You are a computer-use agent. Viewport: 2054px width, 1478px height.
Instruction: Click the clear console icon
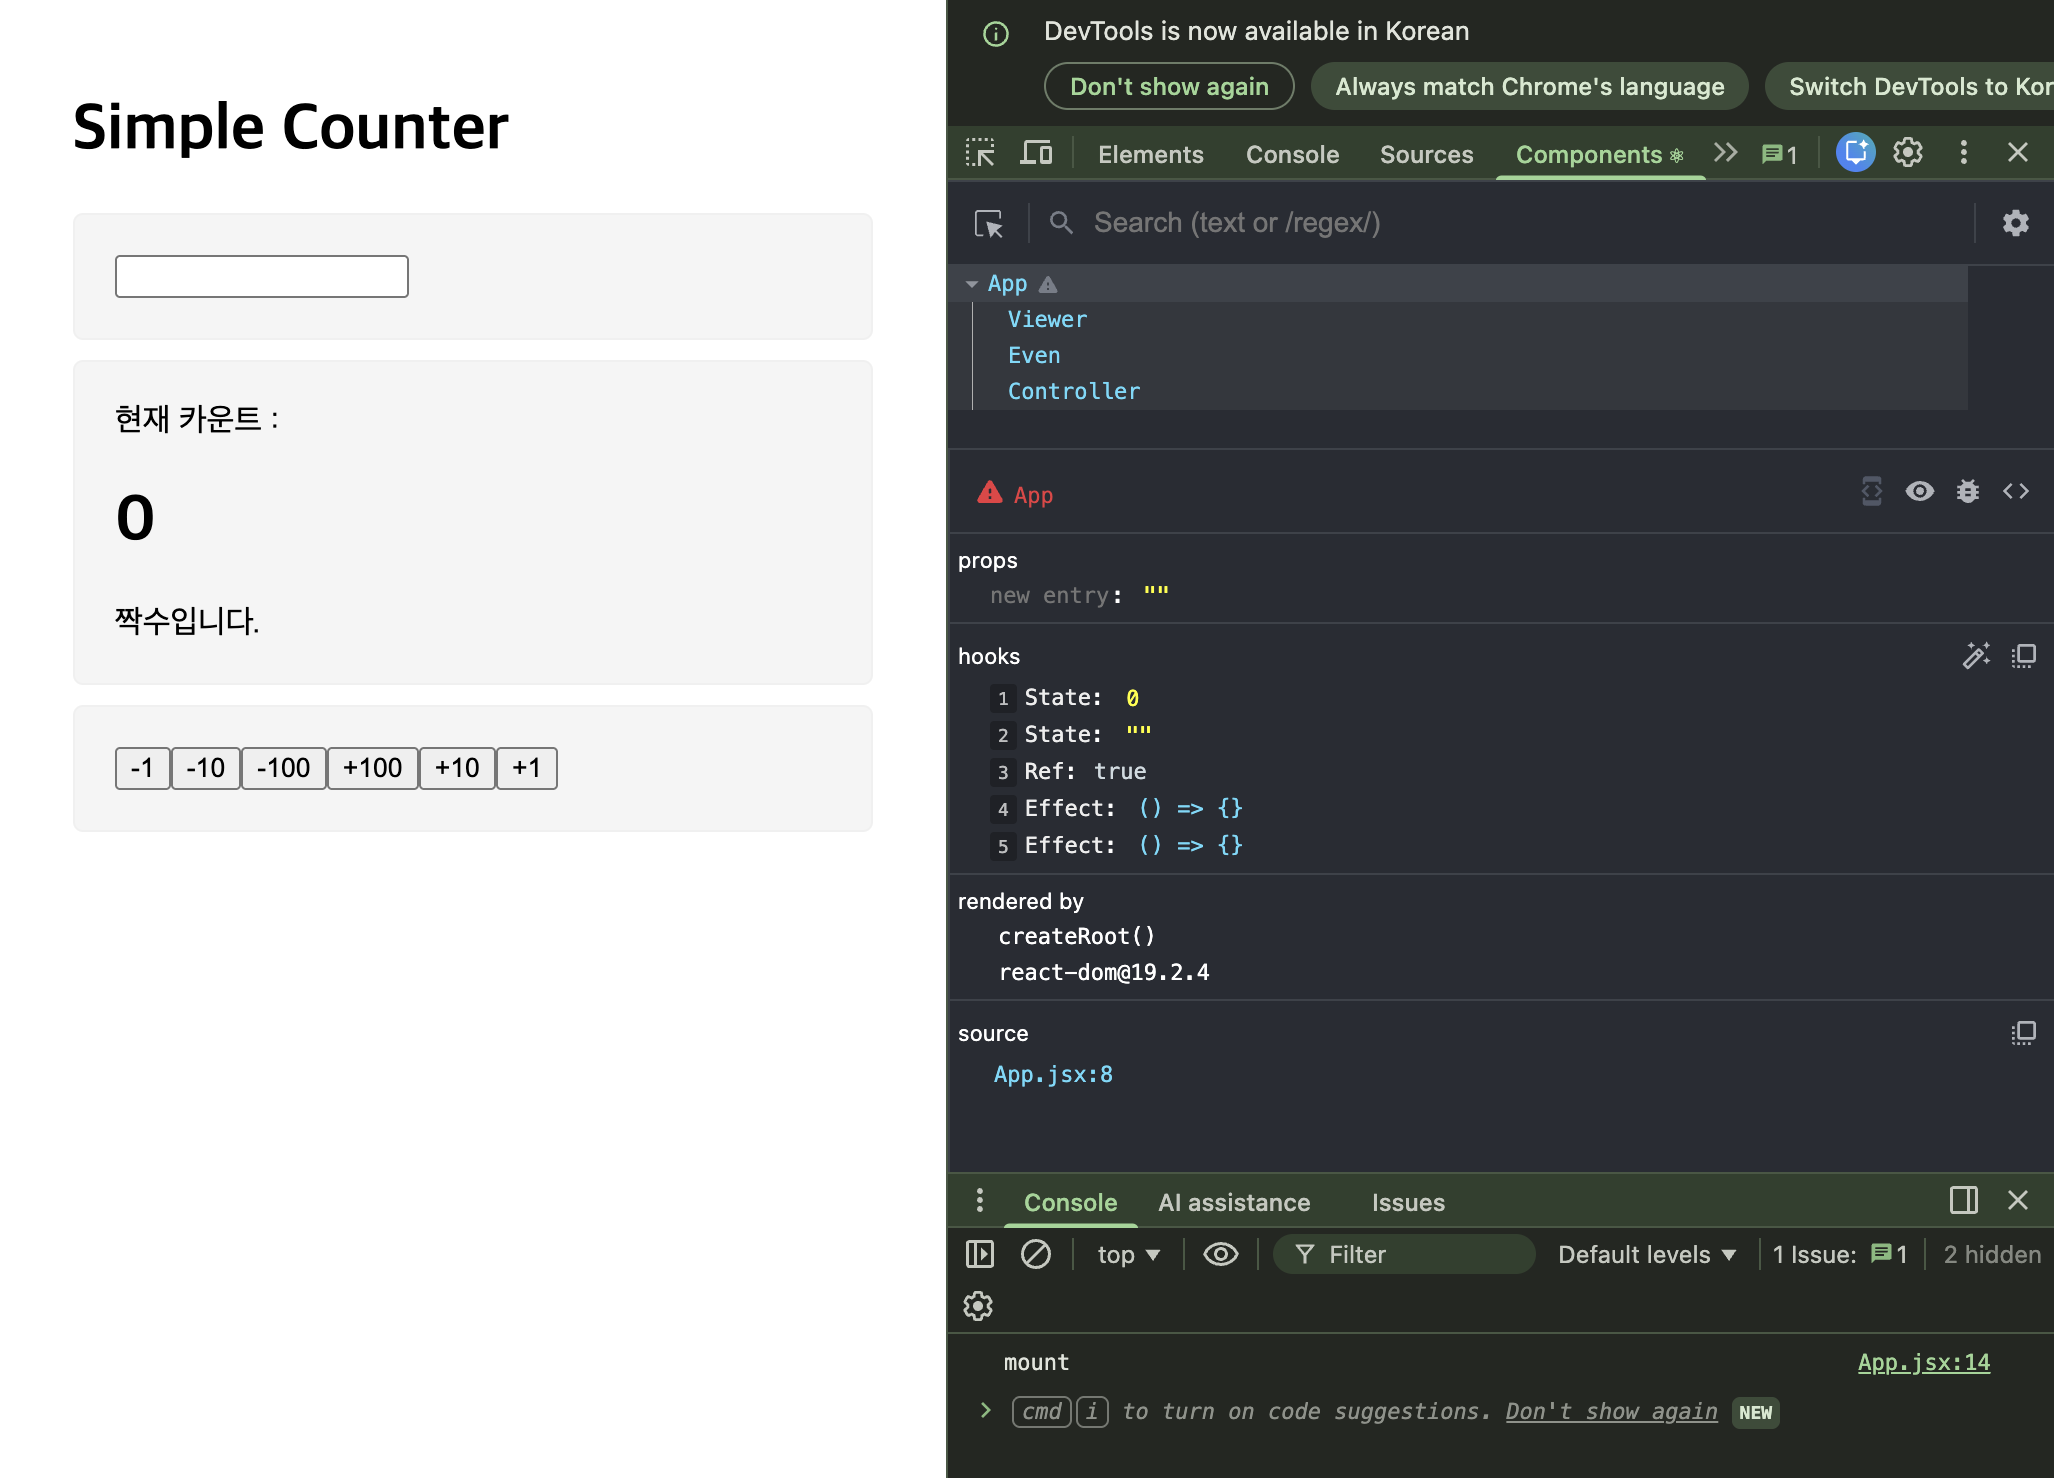pyautogui.click(x=1035, y=1254)
